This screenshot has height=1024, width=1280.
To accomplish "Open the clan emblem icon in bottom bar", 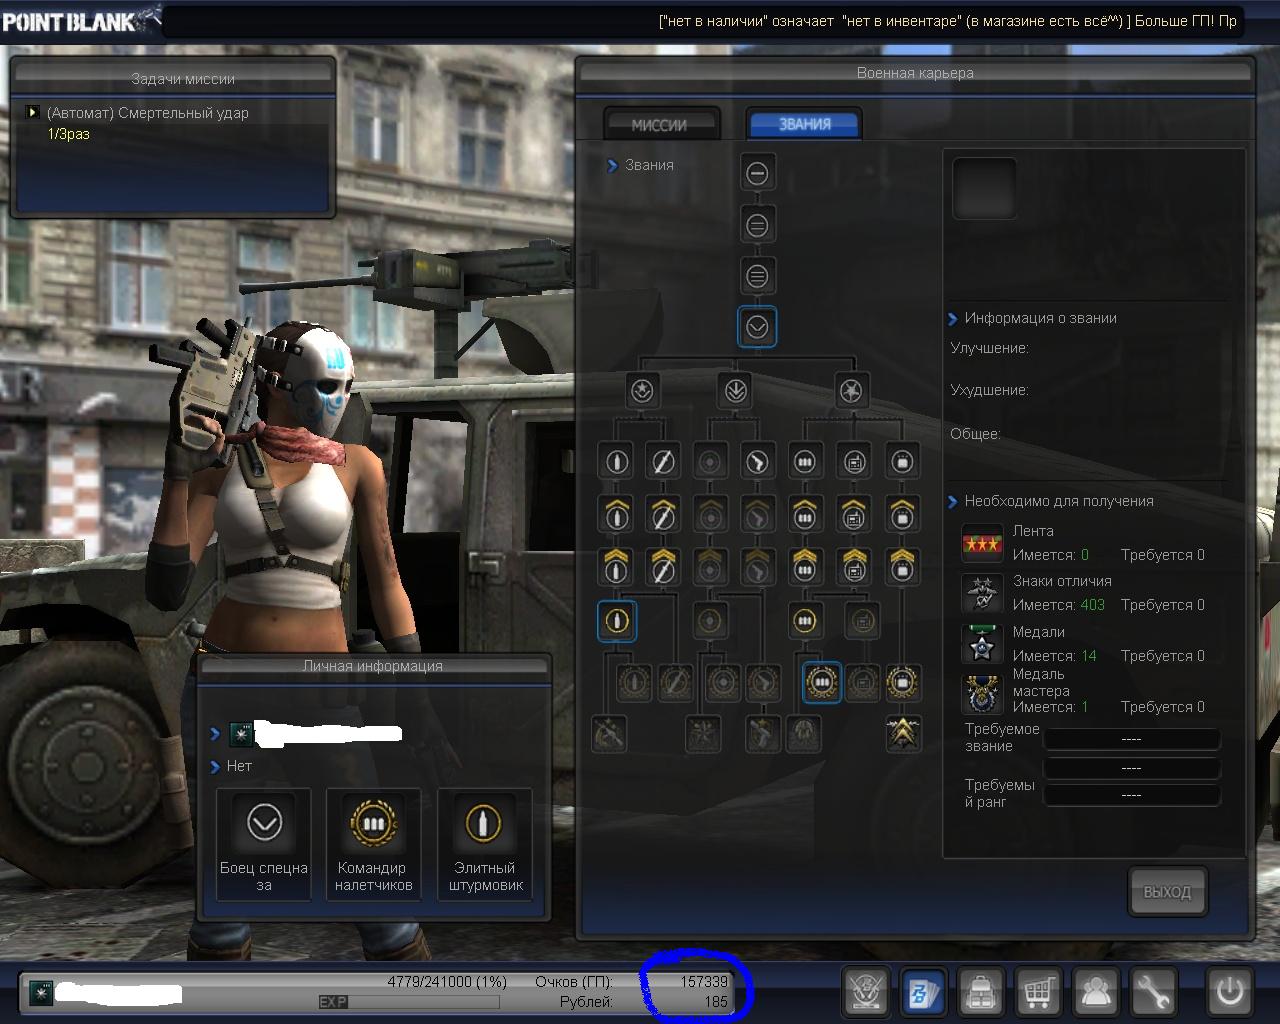I will pyautogui.click(x=866, y=991).
